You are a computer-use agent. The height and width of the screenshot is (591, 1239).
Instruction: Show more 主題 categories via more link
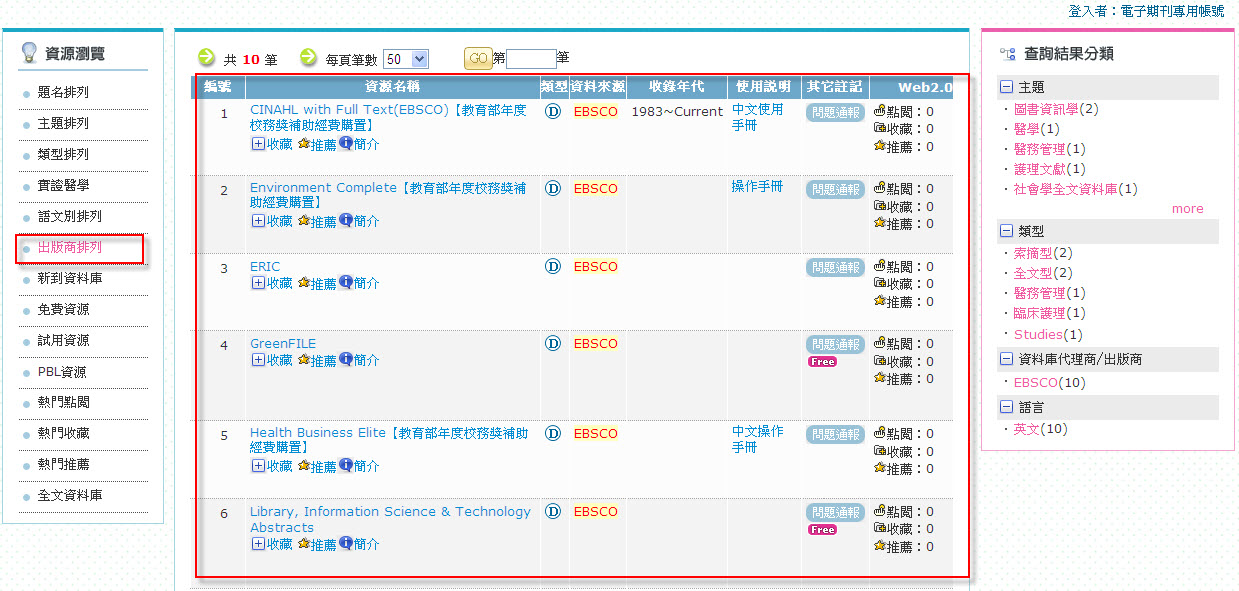[1187, 209]
